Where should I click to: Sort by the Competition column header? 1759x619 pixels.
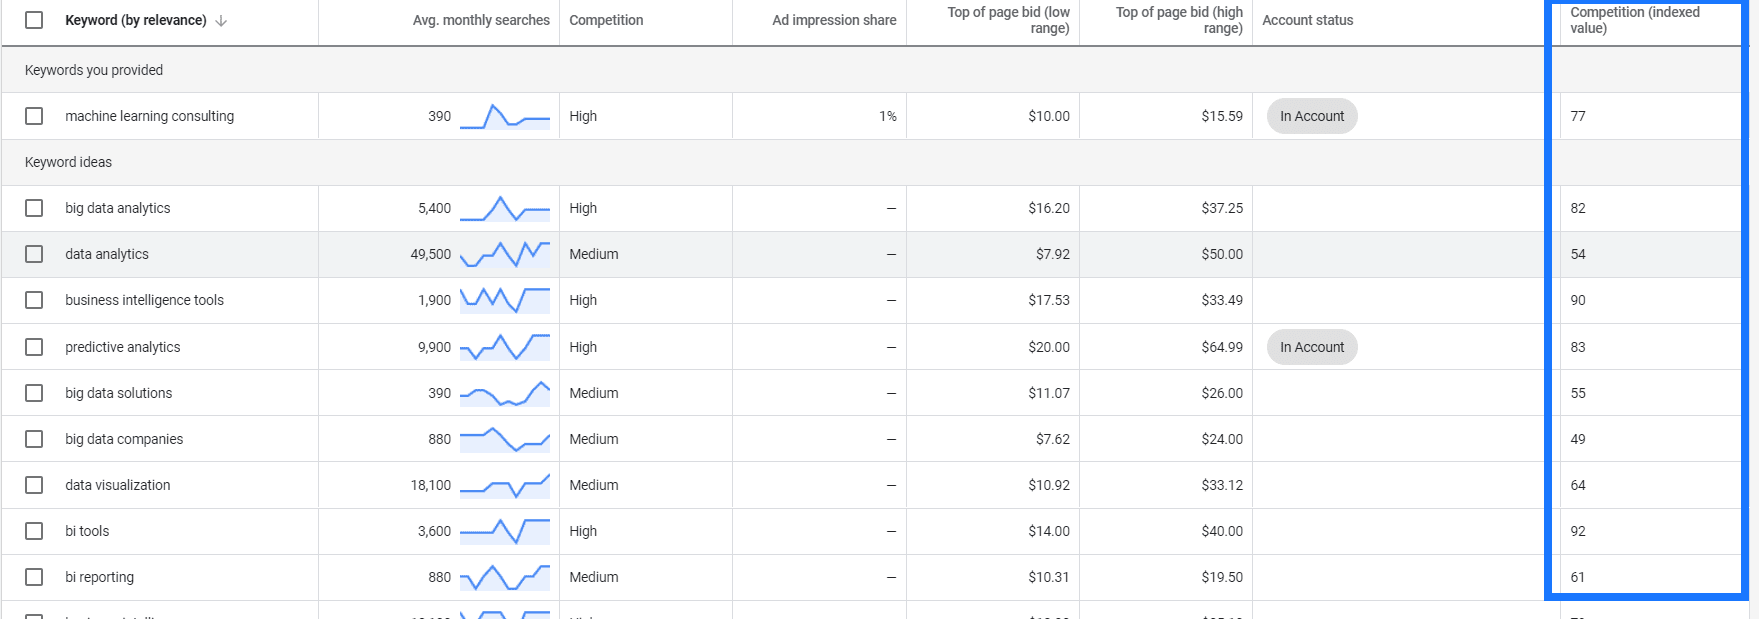coord(606,20)
